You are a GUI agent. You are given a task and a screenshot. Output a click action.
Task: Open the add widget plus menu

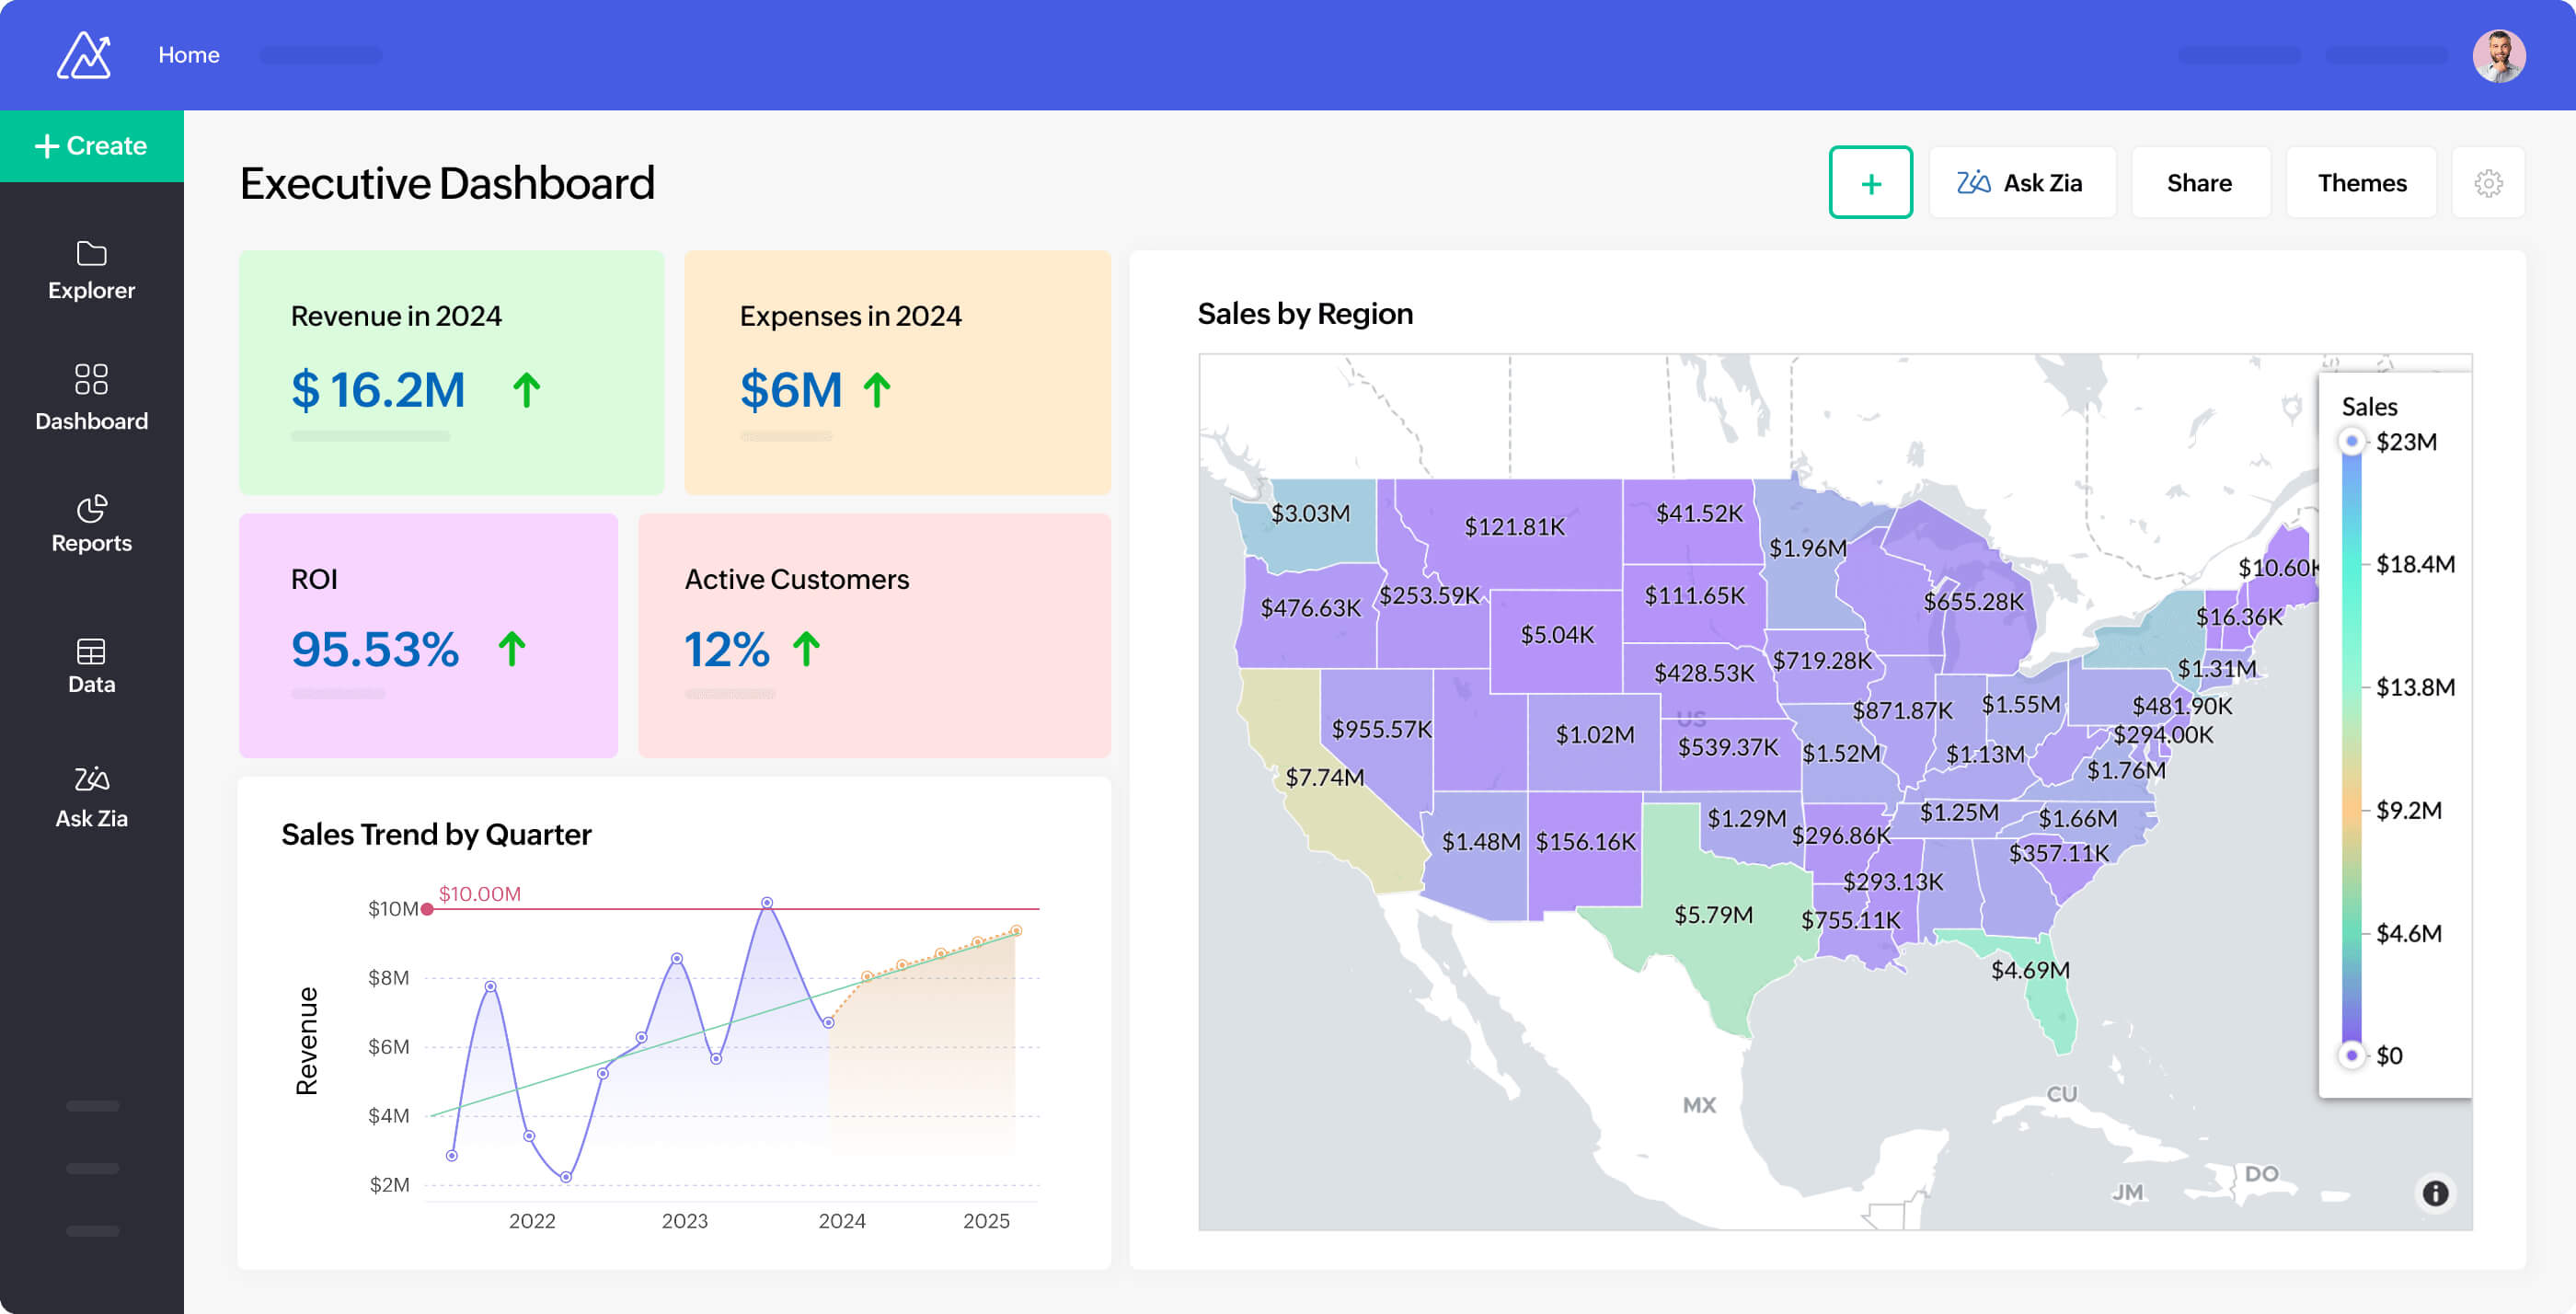pos(1871,182)
